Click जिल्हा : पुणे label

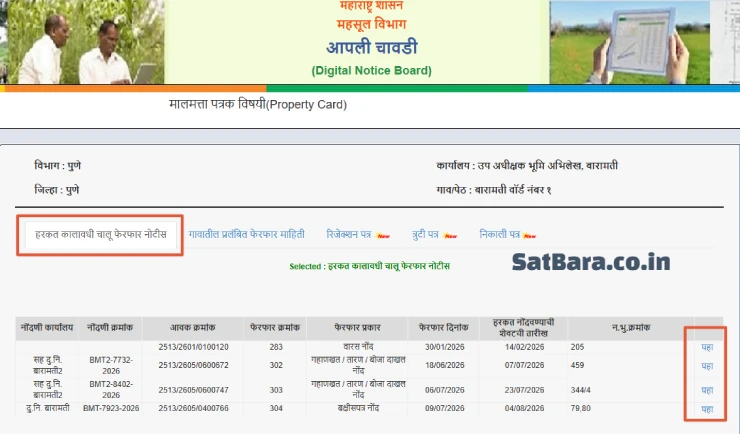56,190
